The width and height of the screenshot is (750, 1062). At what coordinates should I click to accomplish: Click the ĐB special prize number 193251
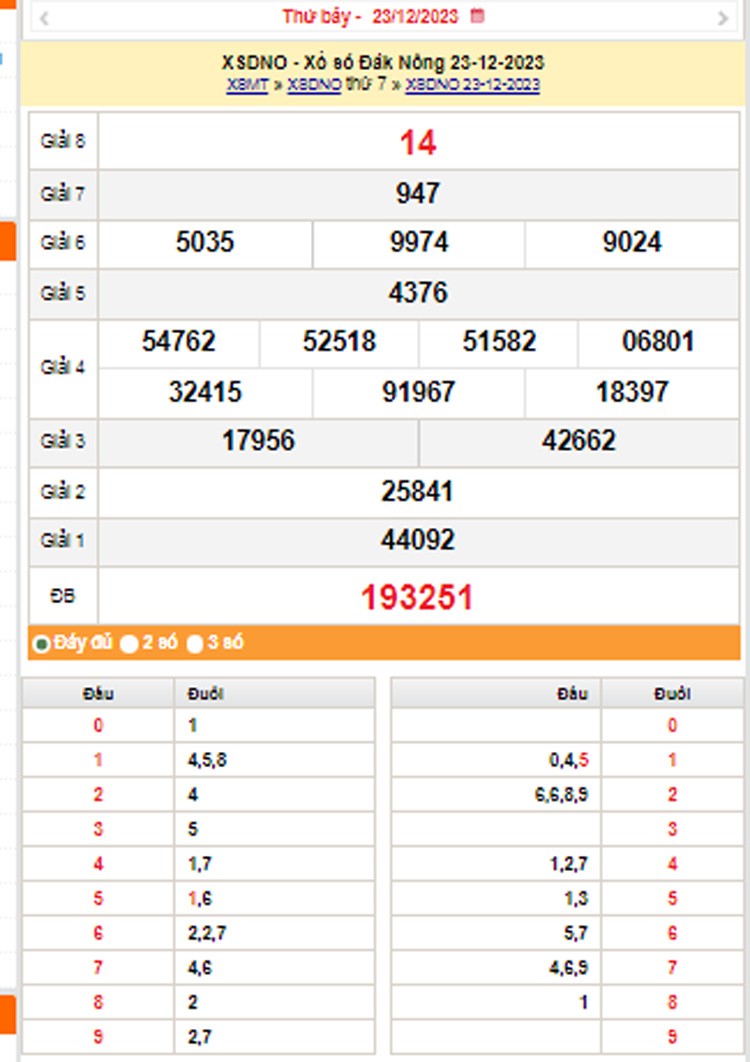tap(417, 598)
